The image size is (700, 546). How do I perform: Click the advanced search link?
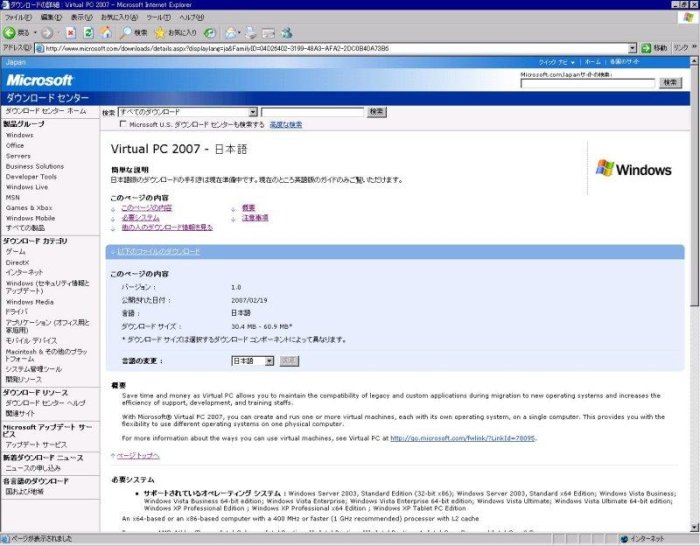click(x=286, y=125)
